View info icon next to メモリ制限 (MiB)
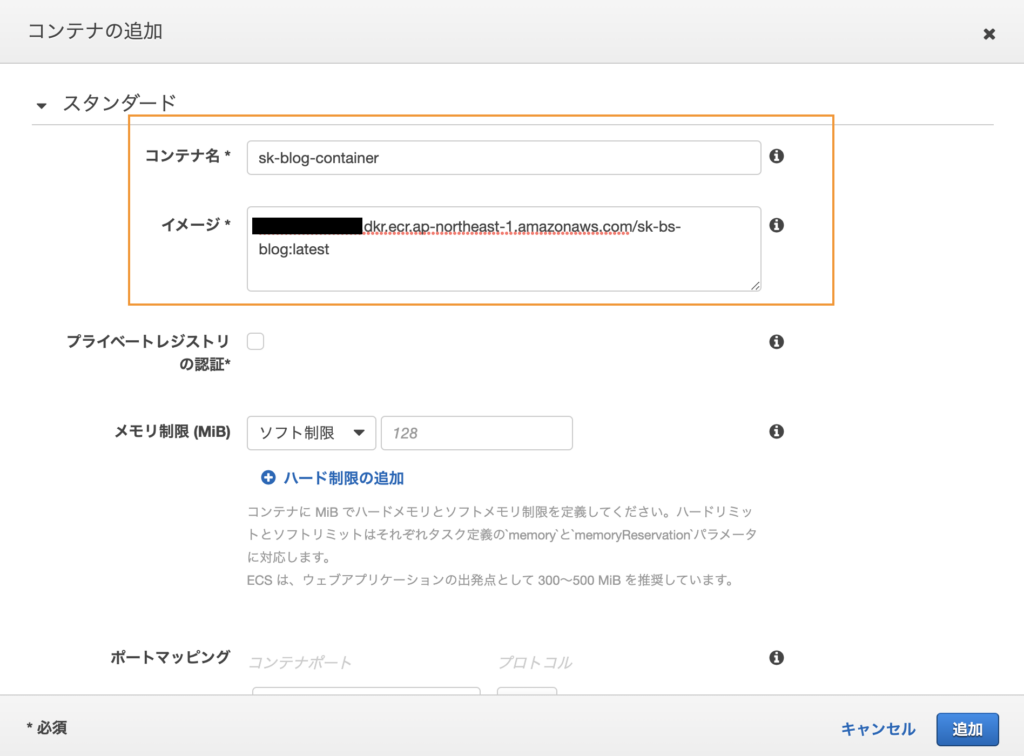Image resolution: width=1024 pixels, height=756 pixels. pyautogui.click(x=776, y=431)
